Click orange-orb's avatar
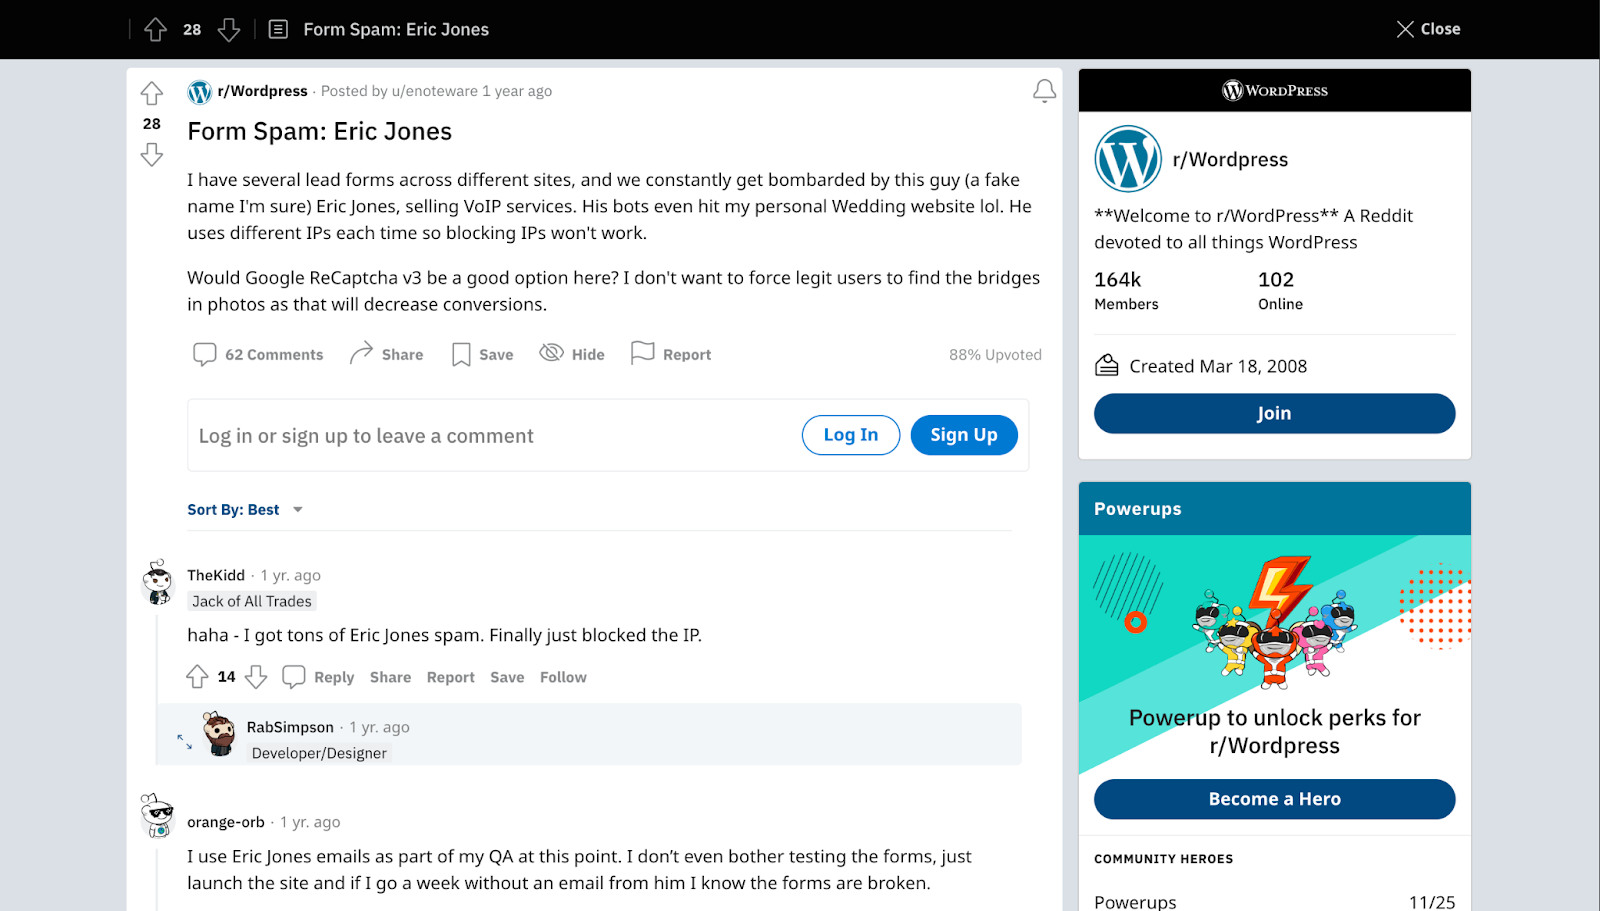 pos(158,816)
